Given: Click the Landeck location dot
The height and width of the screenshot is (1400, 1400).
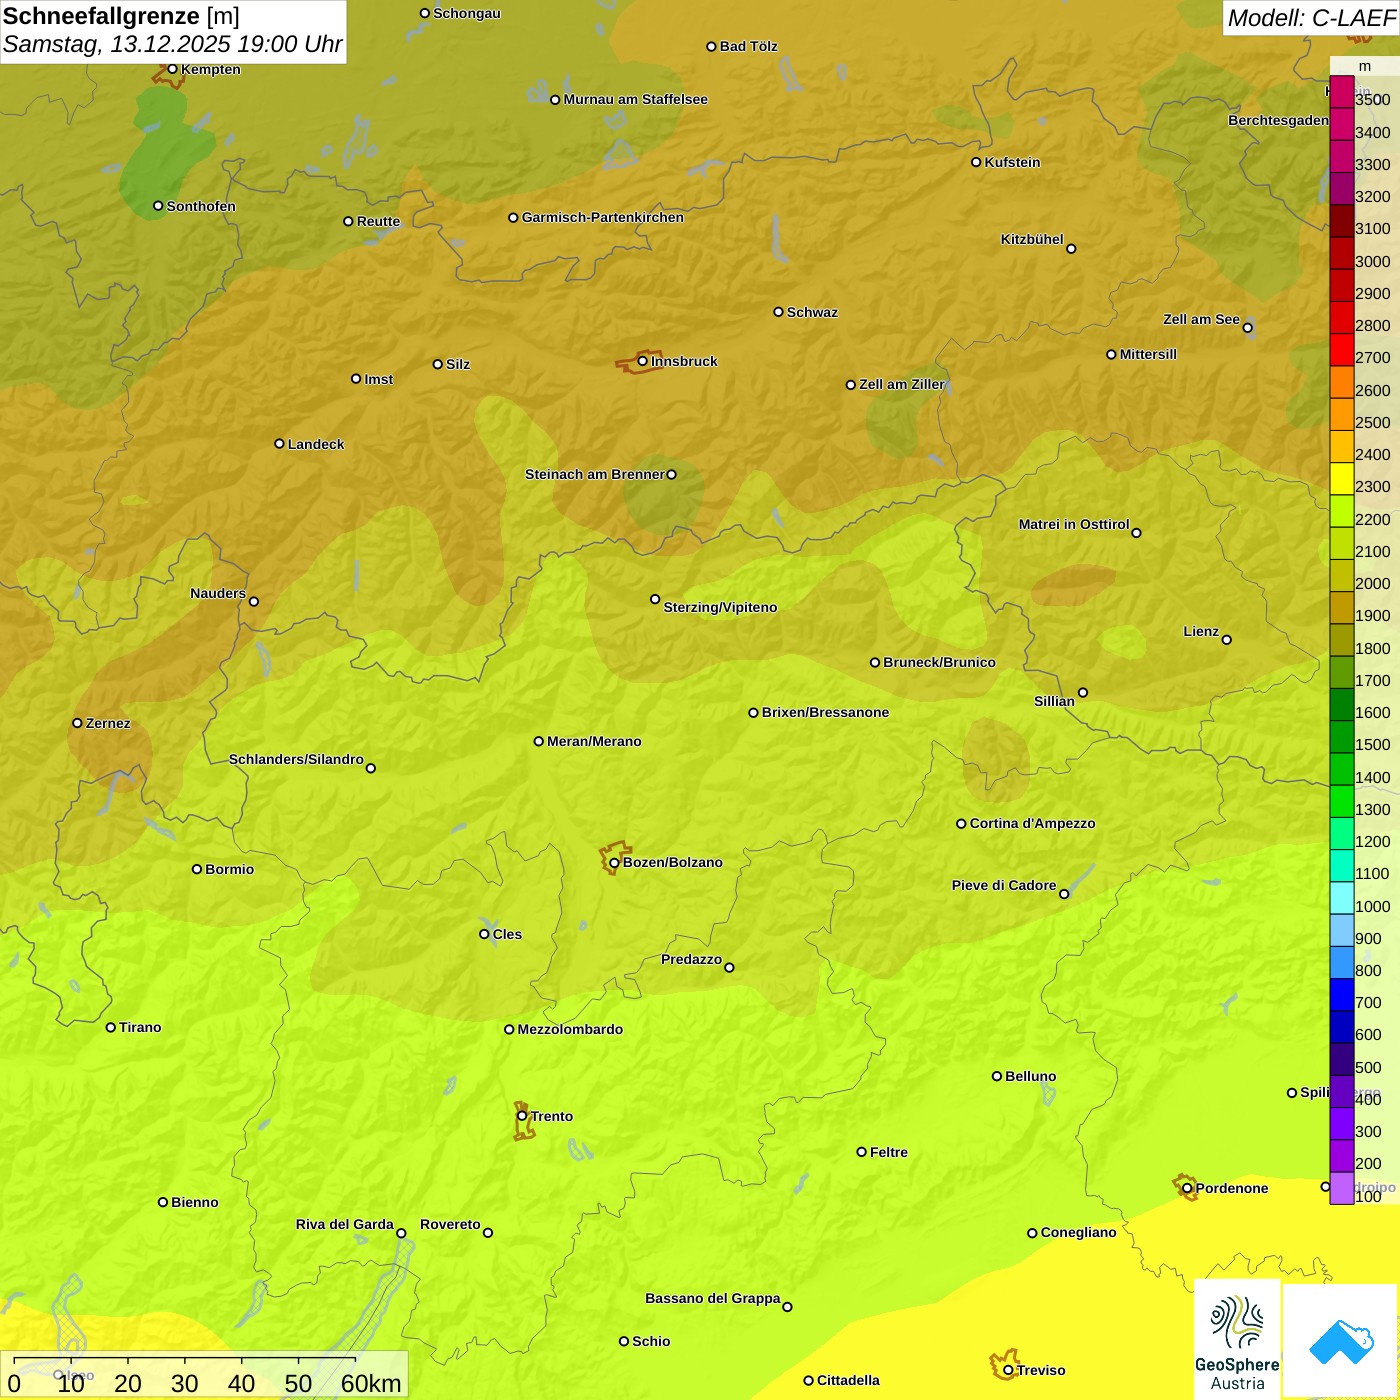Looking at the screenshot, I should point(279,444).
